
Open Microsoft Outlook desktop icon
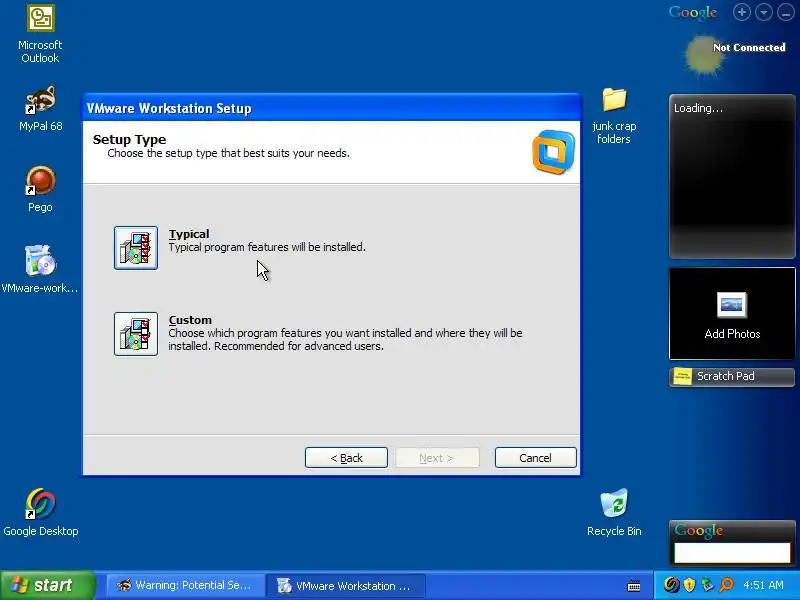[40, 34]
